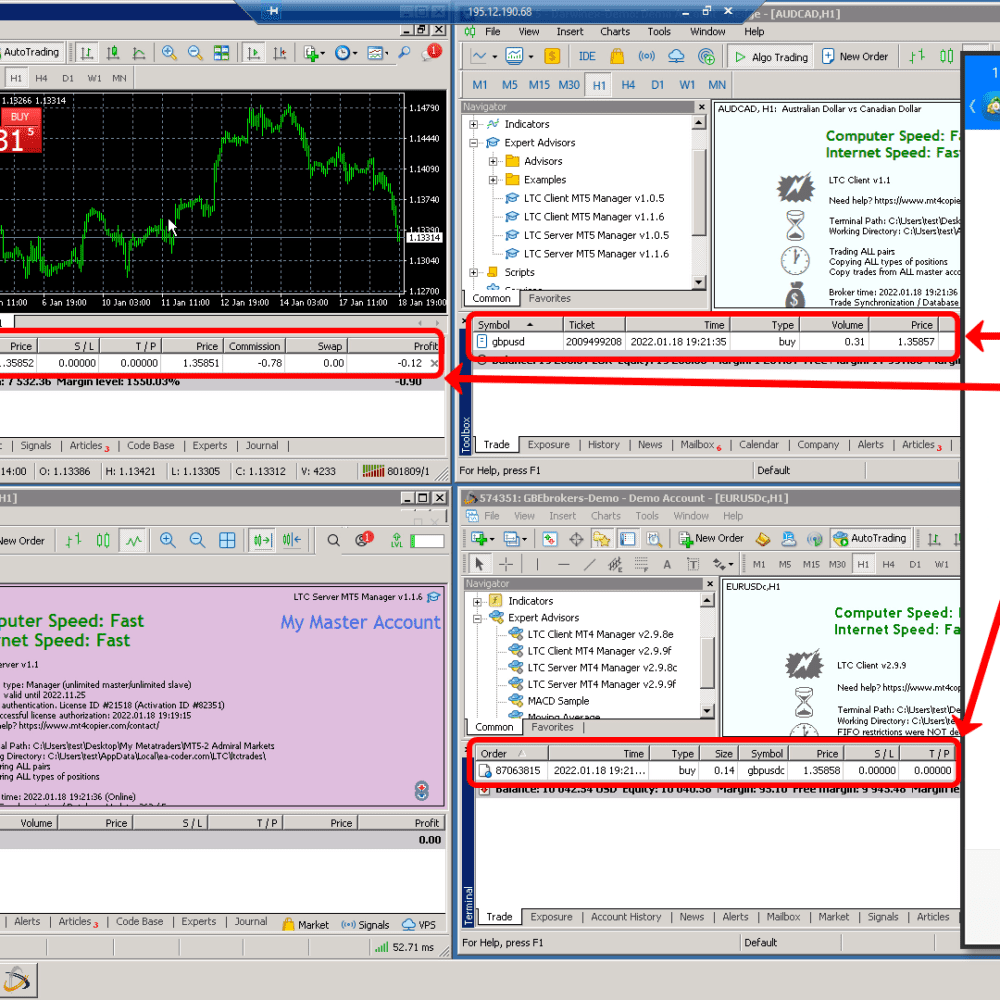Open VPS tab in Master Account window
This screenshot has width=1000, height=1000.
point(420,925)
